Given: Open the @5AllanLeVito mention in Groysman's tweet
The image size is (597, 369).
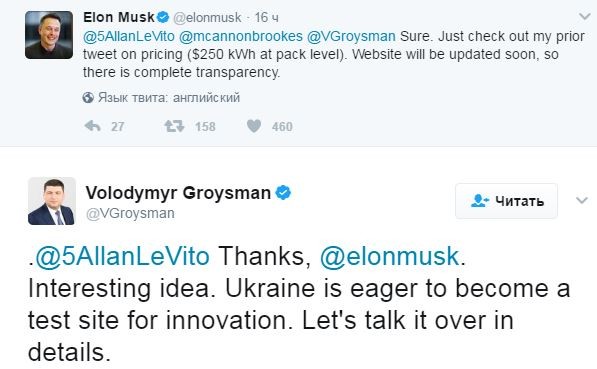Looking at the screenshot, I should (122, 256).
